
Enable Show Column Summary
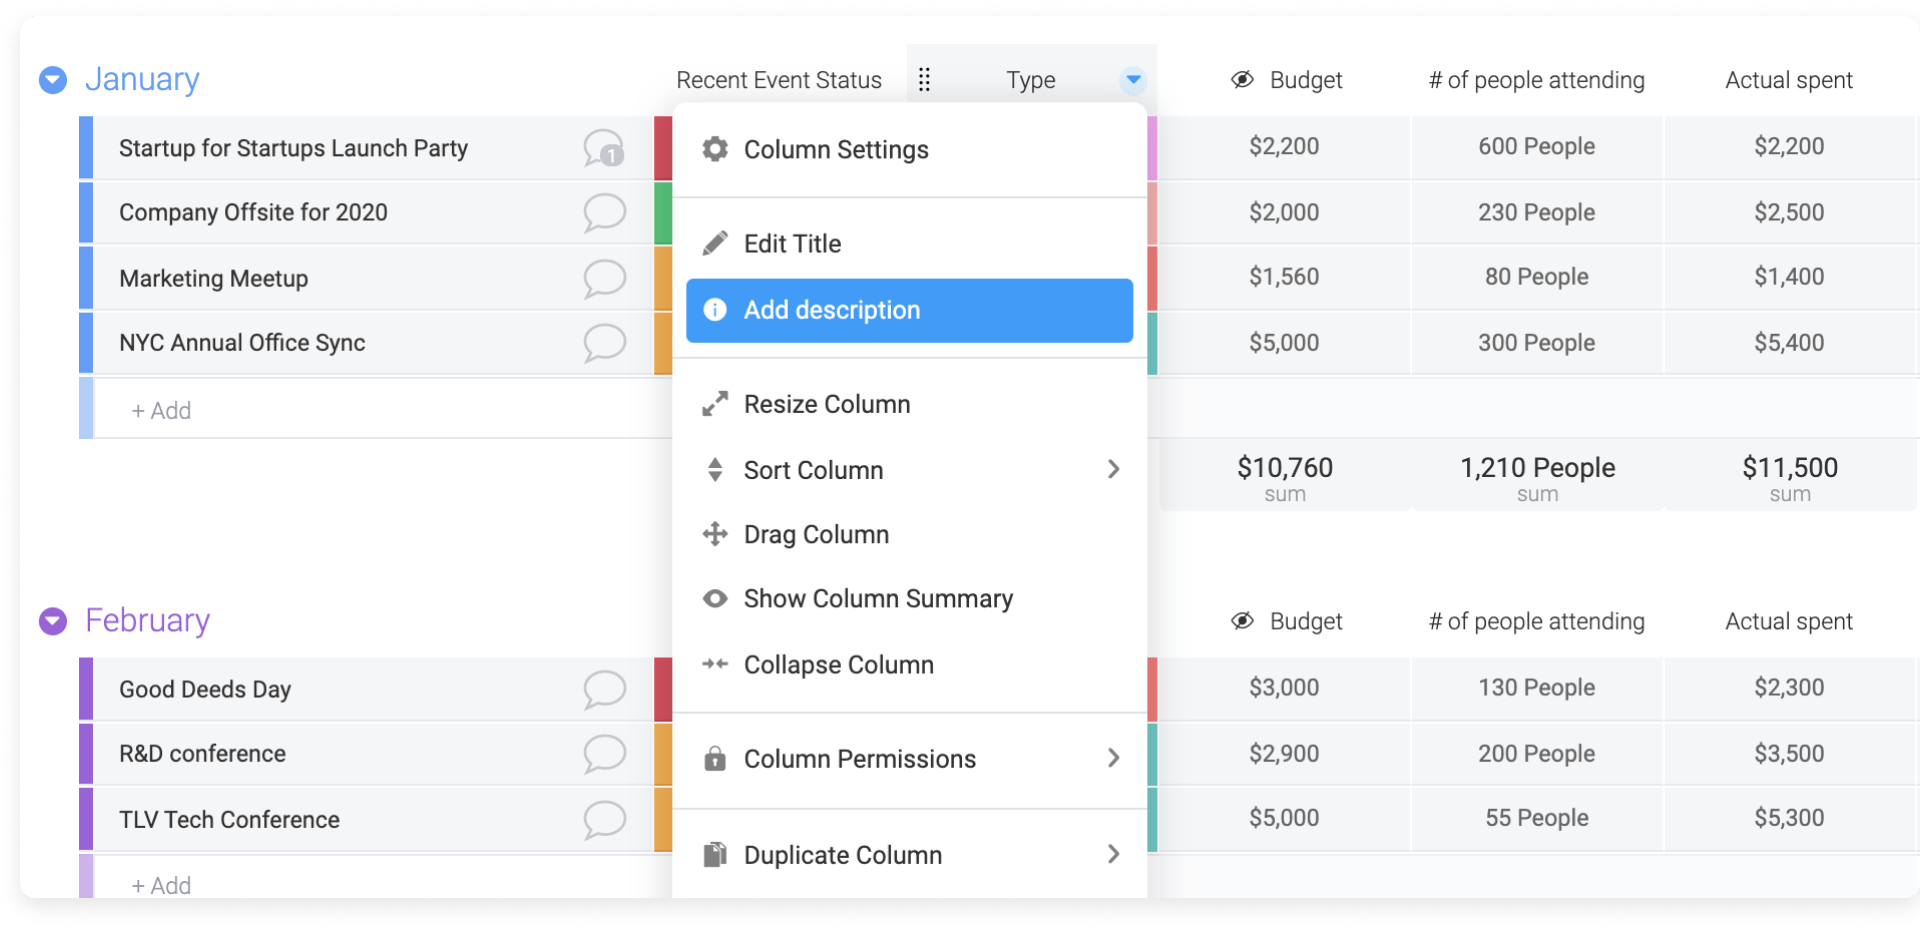point(877,598)
